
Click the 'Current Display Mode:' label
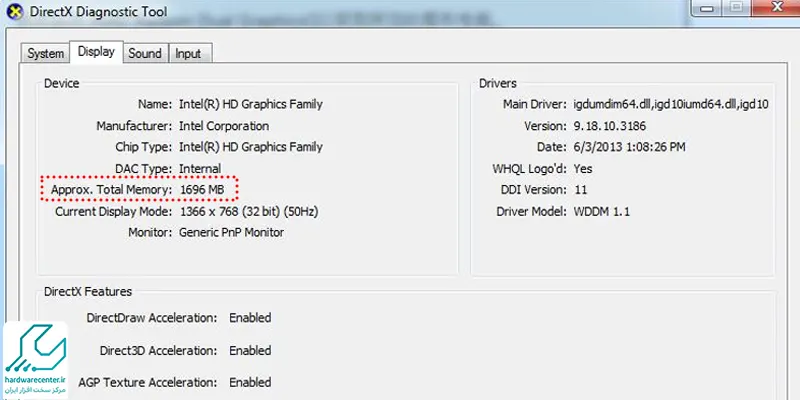114,211
